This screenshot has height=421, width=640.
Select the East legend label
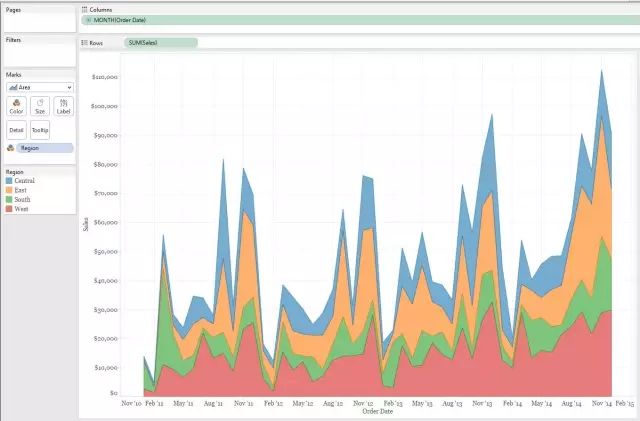20,190
